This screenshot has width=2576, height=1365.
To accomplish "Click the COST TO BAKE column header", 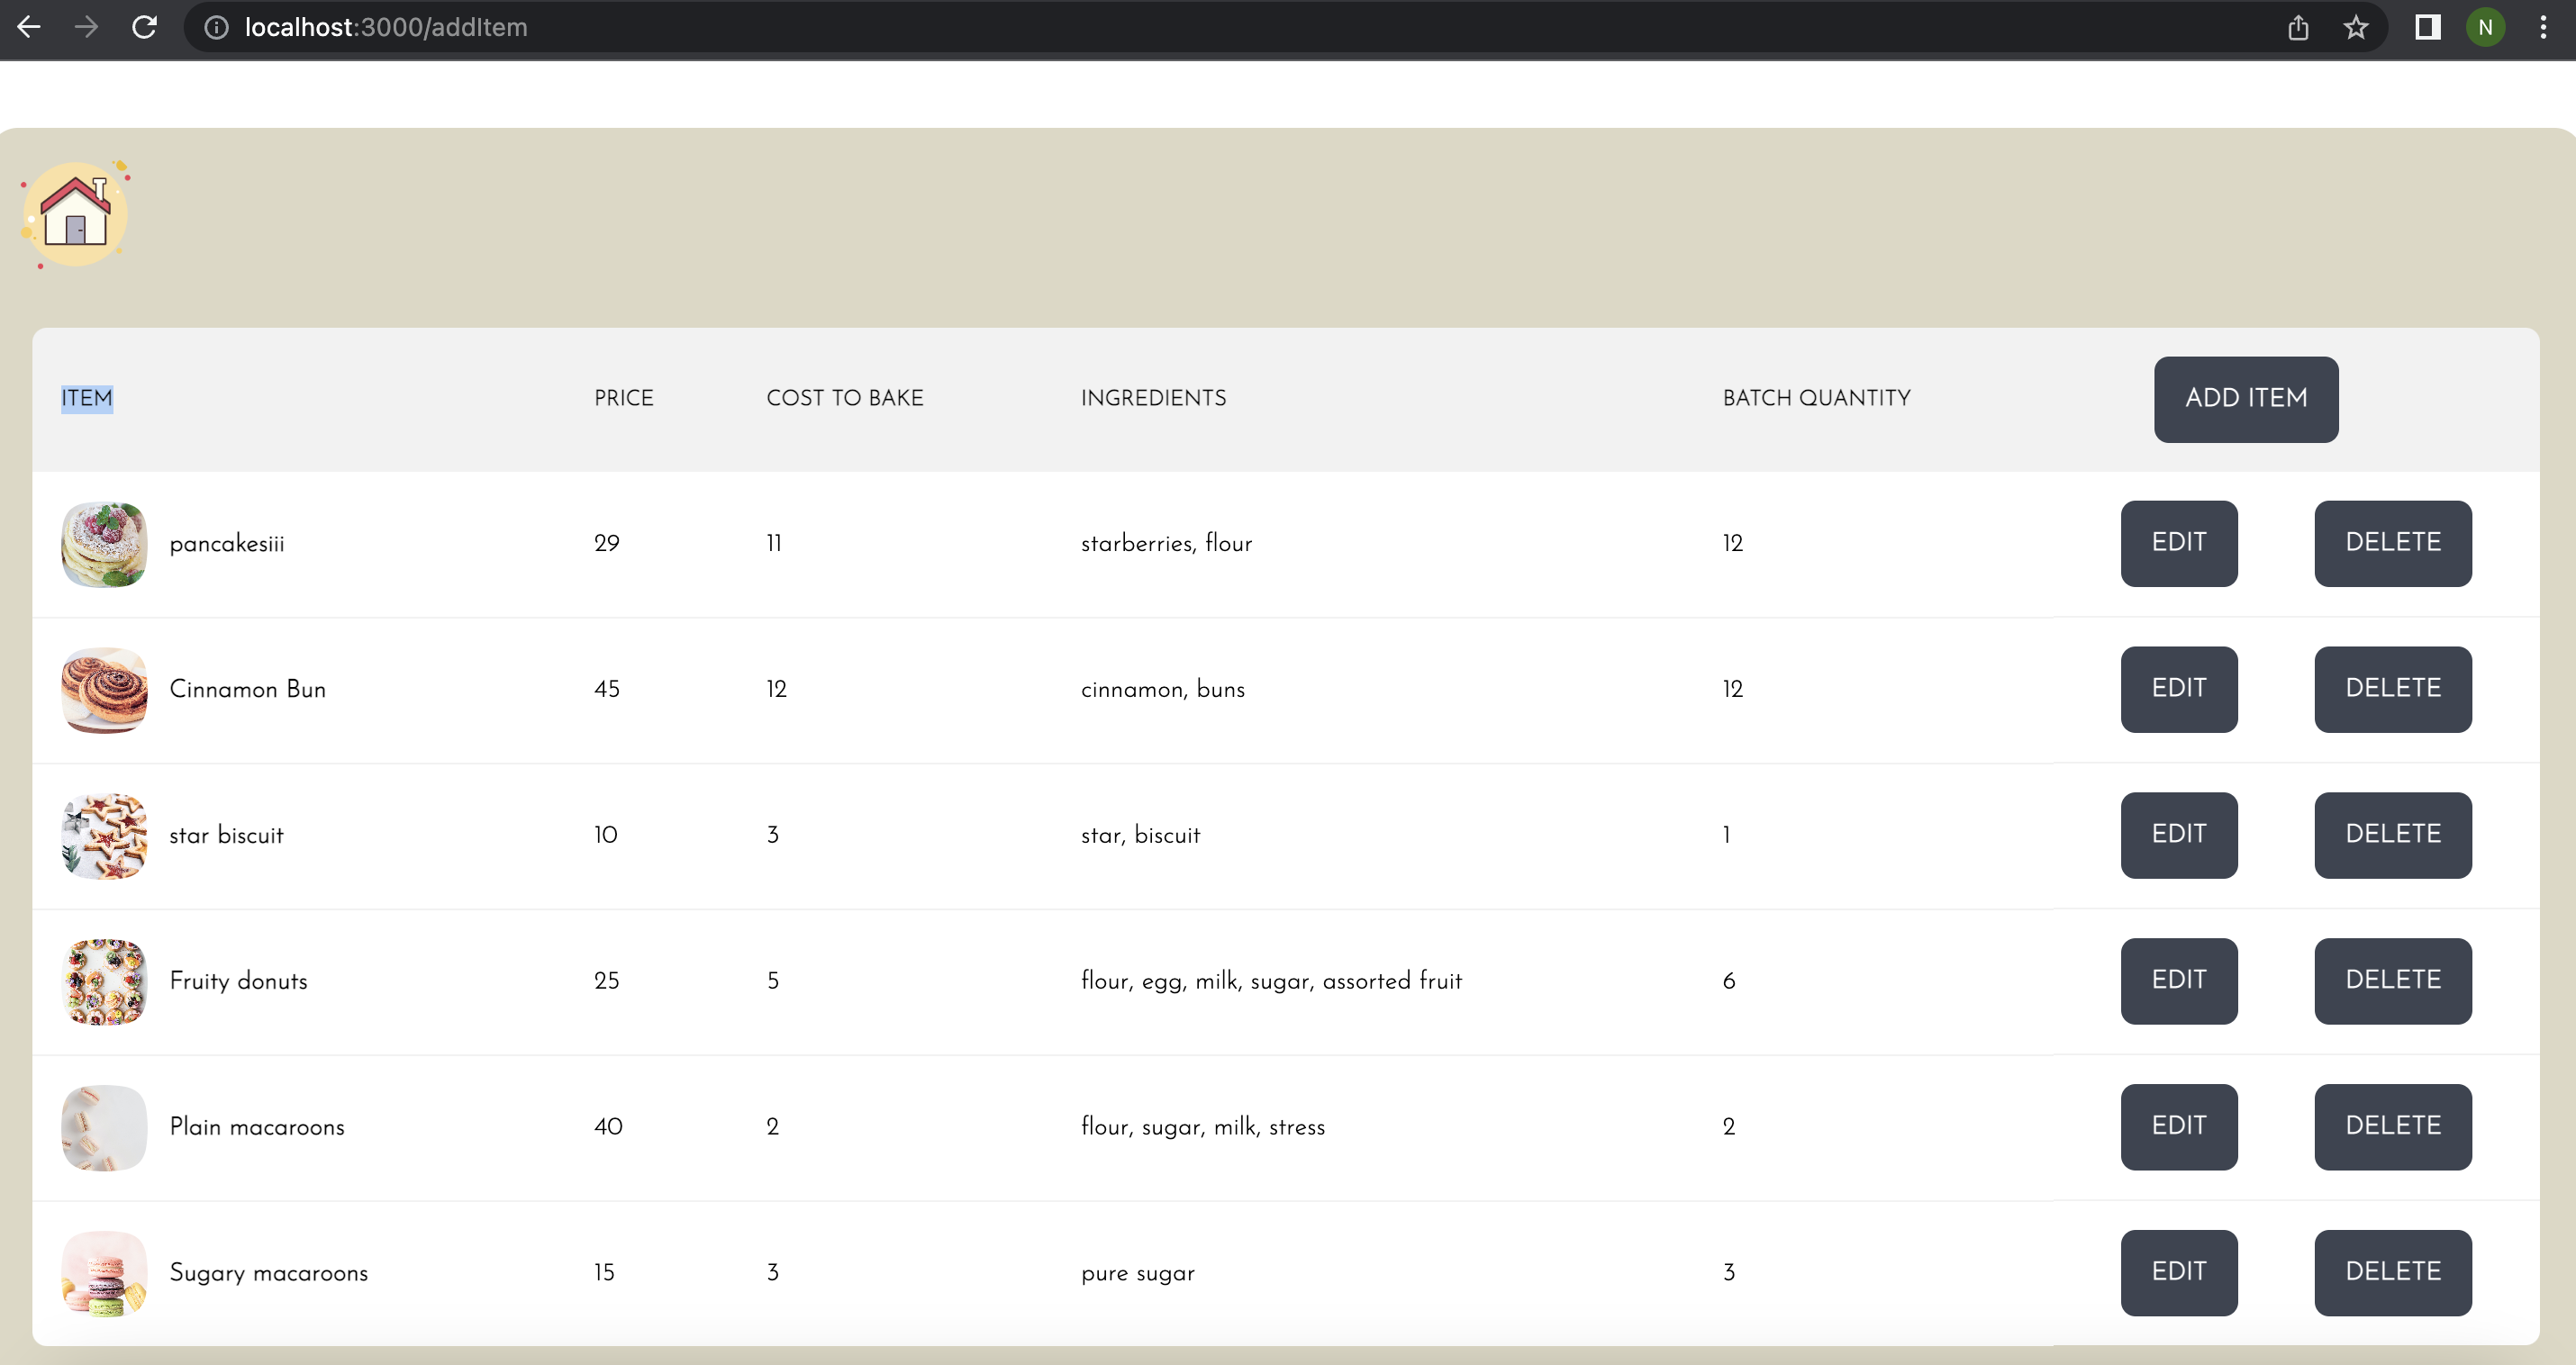I will point(845,398).
